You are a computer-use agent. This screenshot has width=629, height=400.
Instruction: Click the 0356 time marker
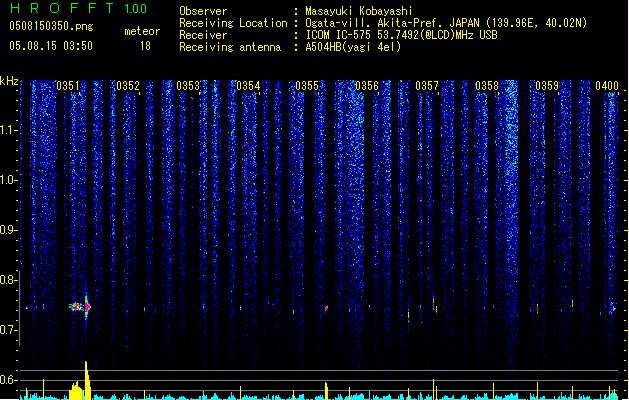pyautogui.click(x=367, y=86)
